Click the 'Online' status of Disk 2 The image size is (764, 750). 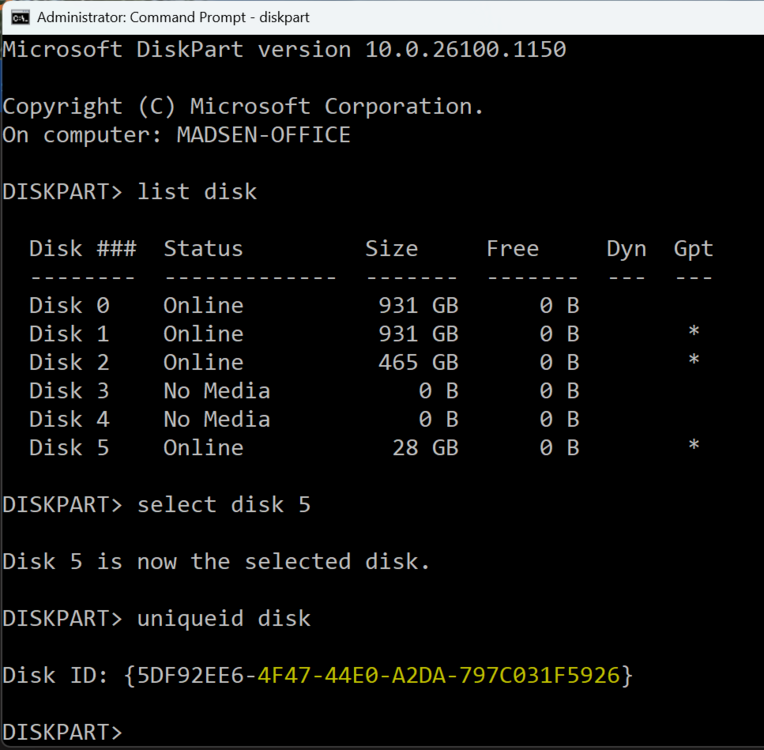(x=203, y=362)
